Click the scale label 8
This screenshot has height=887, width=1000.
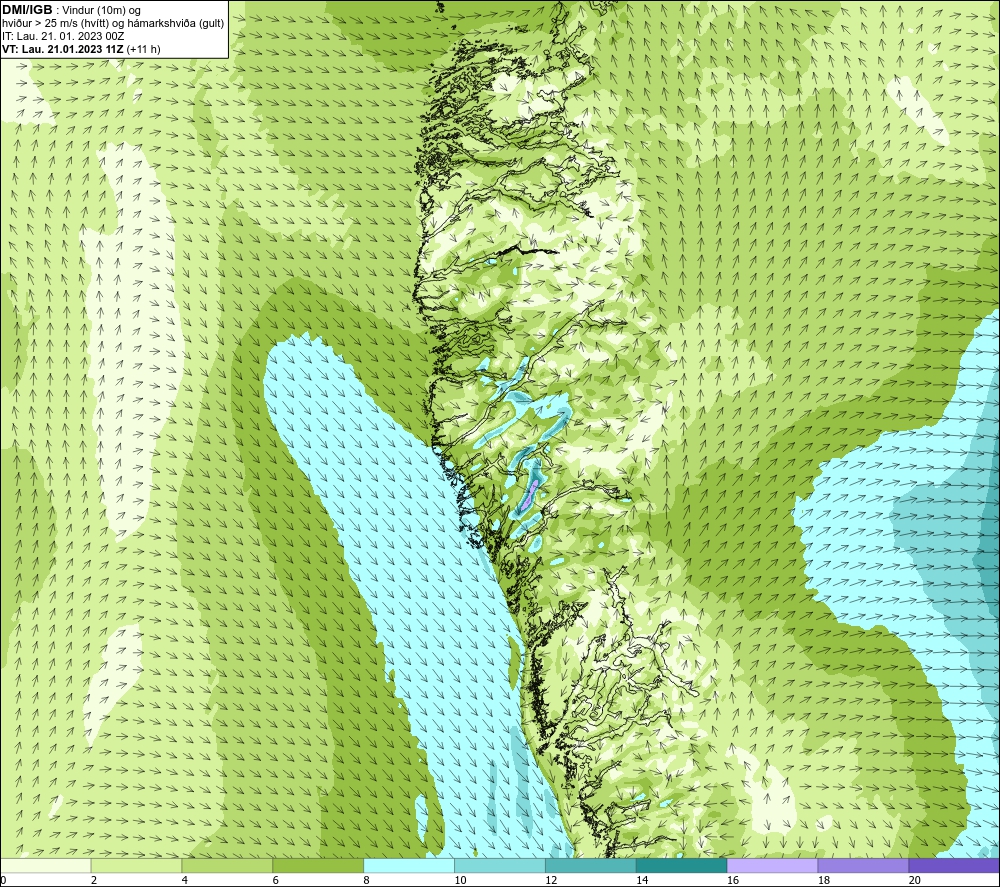367,880
